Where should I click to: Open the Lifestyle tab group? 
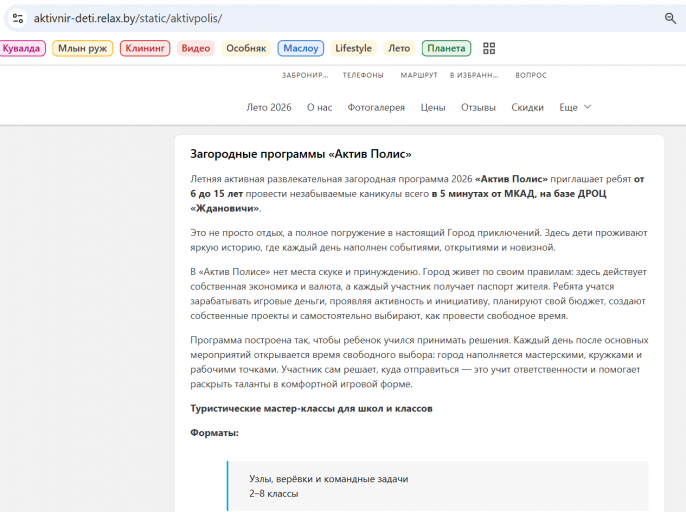(x=354, y=48)
